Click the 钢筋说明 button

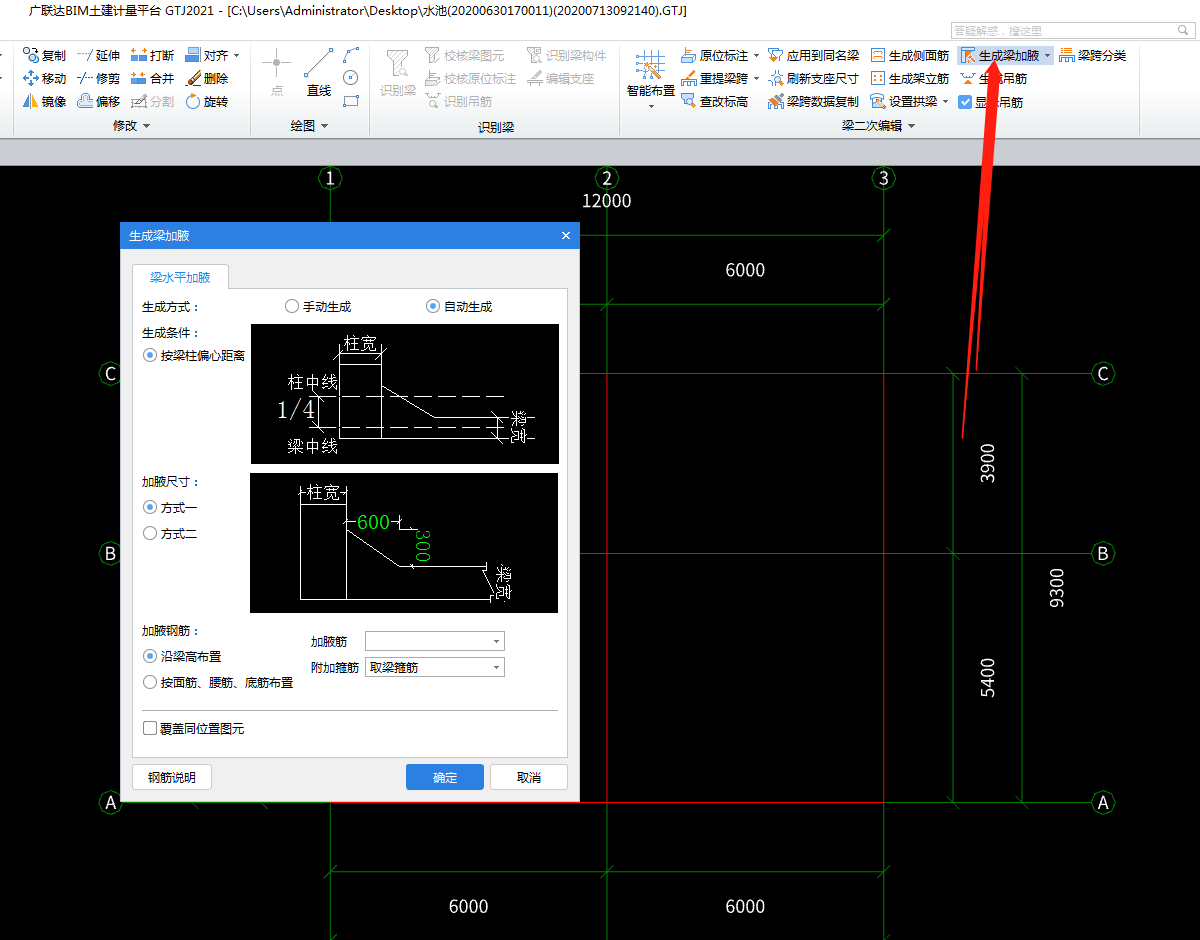pos(172,777)
